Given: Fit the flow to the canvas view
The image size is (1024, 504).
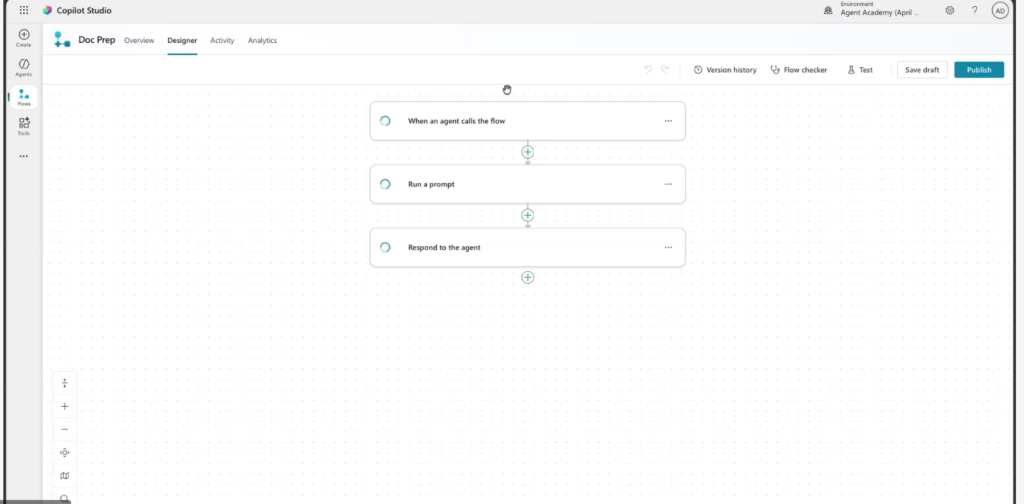Looking at the screenshot, I should pyautogui.click(x=65, y=452).
